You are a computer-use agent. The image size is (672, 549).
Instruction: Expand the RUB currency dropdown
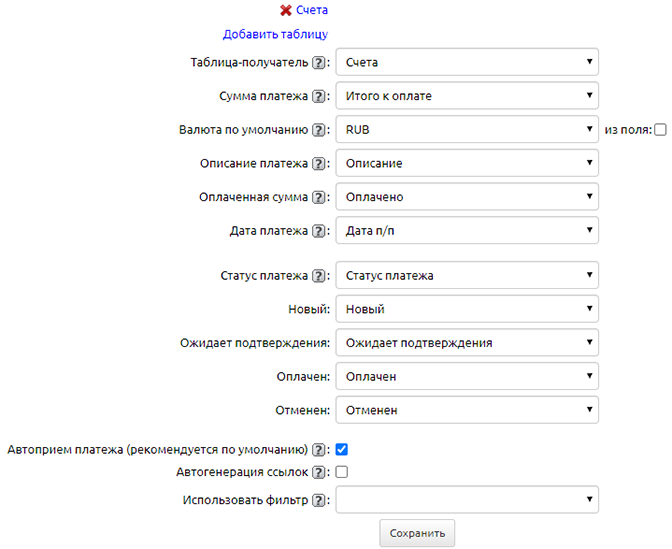pos(467,130)
